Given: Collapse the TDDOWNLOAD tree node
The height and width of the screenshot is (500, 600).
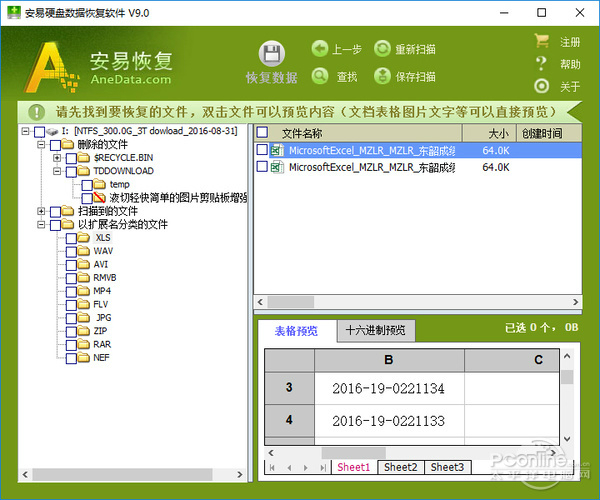Looking at the screenshot, I should coord(57,171).
